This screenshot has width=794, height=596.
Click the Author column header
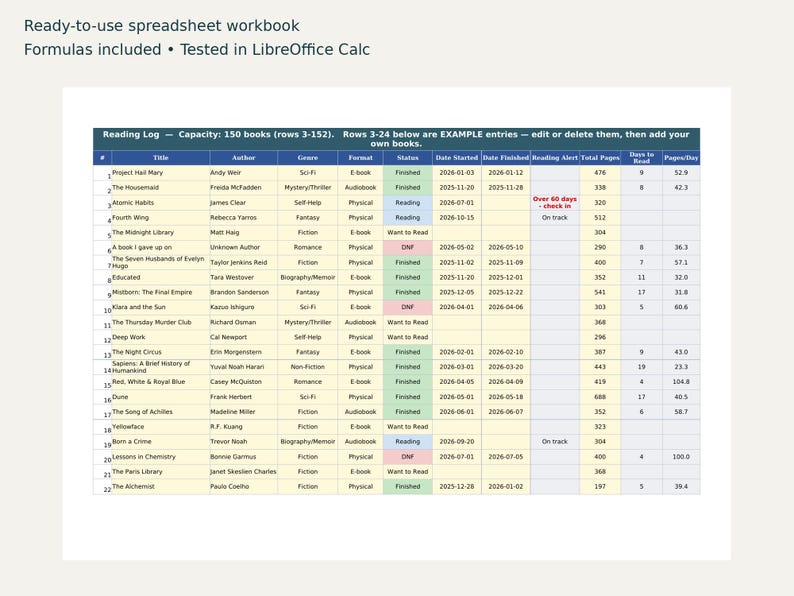pyautogui.click(x=244, y=157)
